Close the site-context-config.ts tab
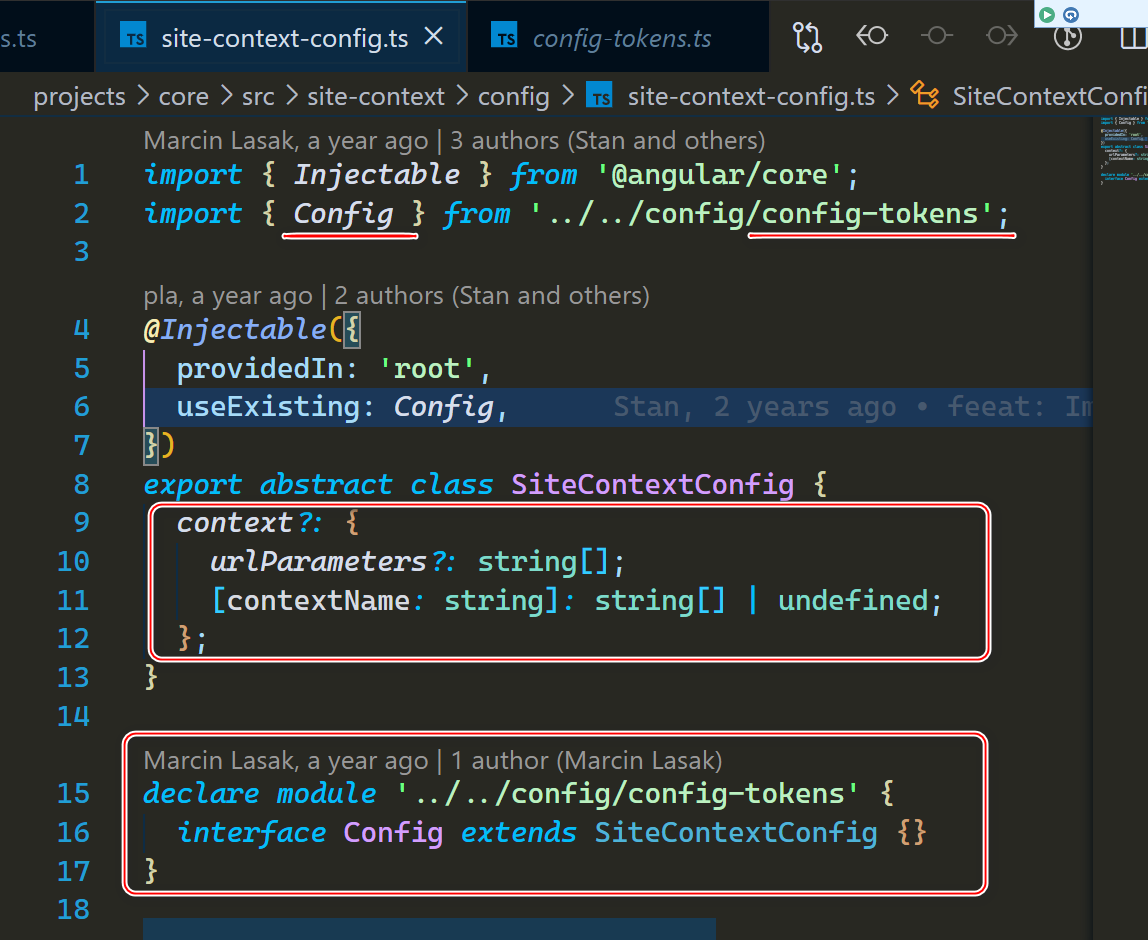This screenshot has width=1148, height=940. tap(433, 36)
